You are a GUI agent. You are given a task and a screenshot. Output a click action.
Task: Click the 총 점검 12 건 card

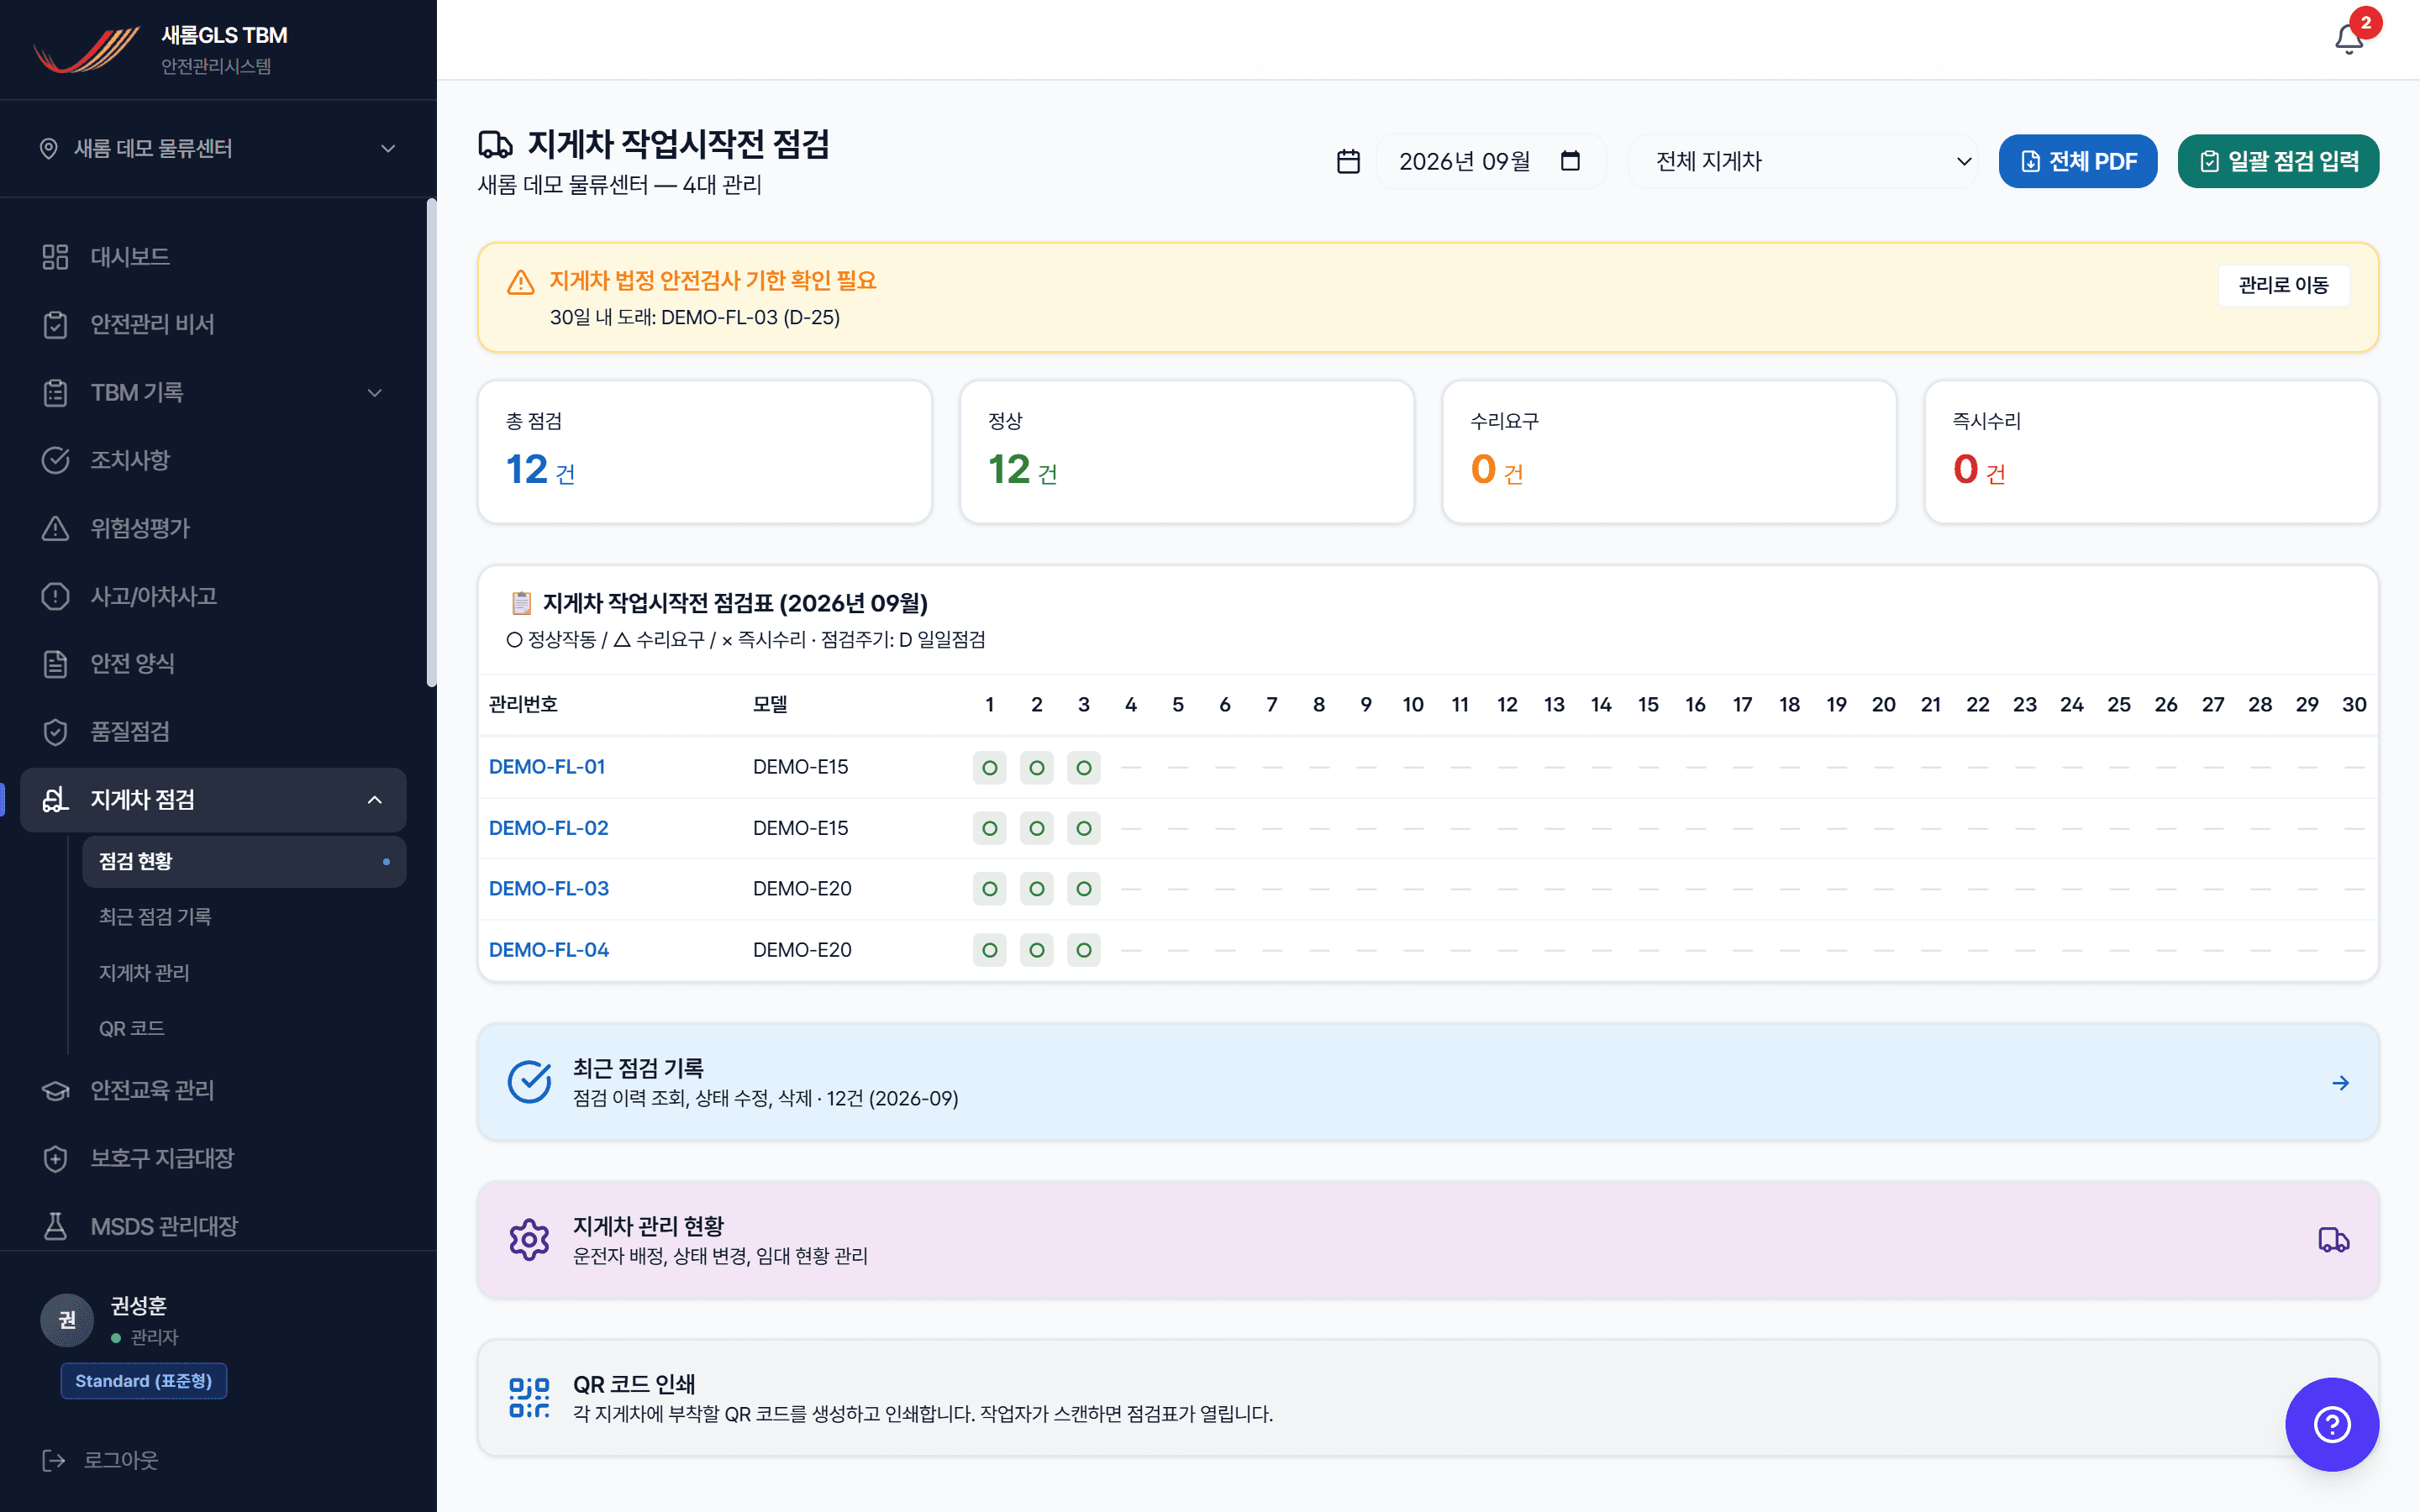(705, 452)
